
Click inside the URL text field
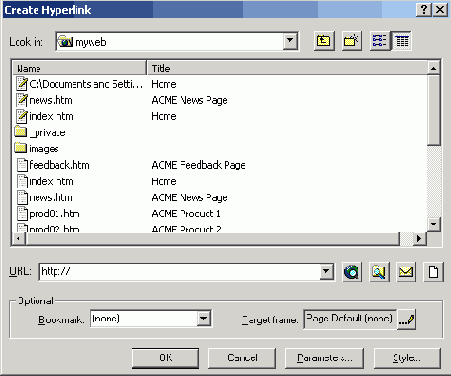tap(180, 272)
